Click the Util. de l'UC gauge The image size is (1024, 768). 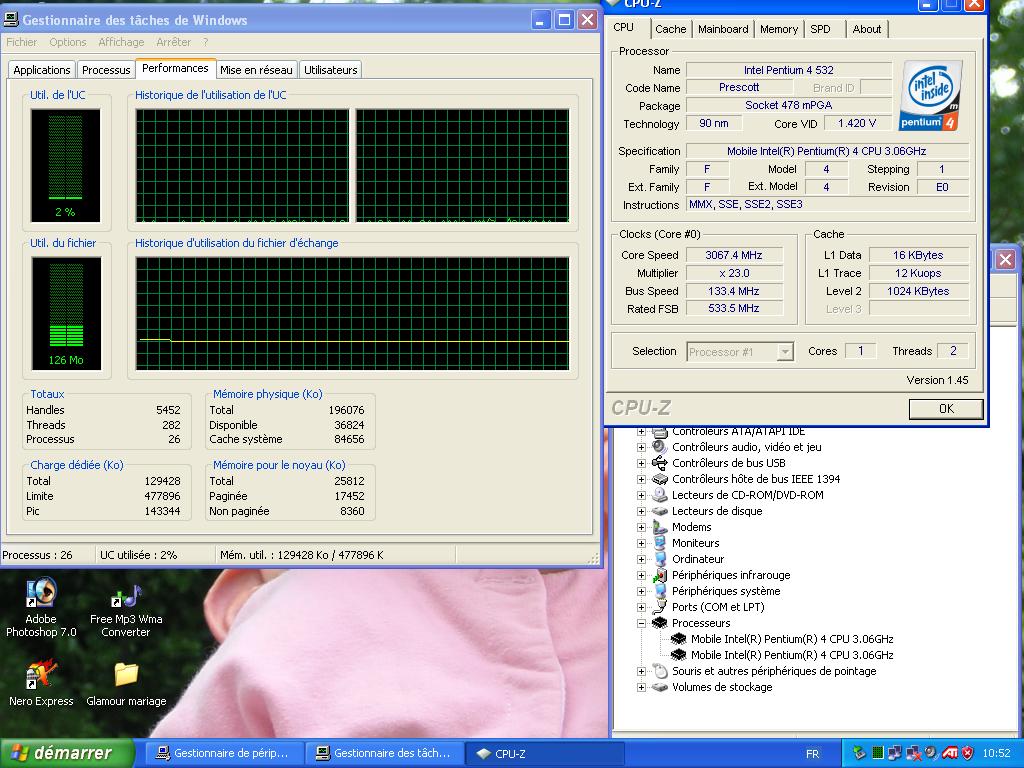tap(65, 166)
